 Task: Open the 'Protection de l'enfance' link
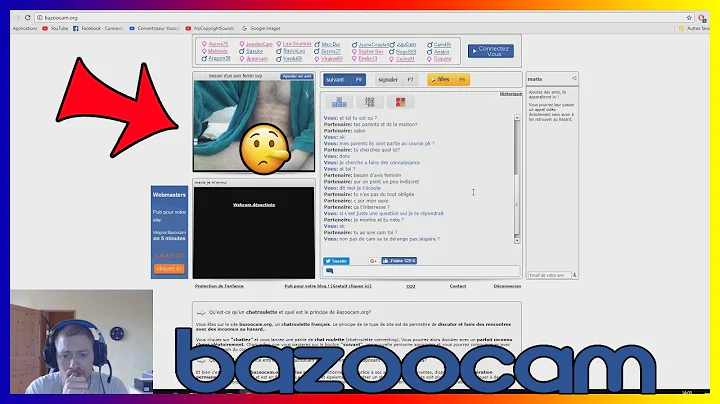pyautogui.click(x=219, y=286)
